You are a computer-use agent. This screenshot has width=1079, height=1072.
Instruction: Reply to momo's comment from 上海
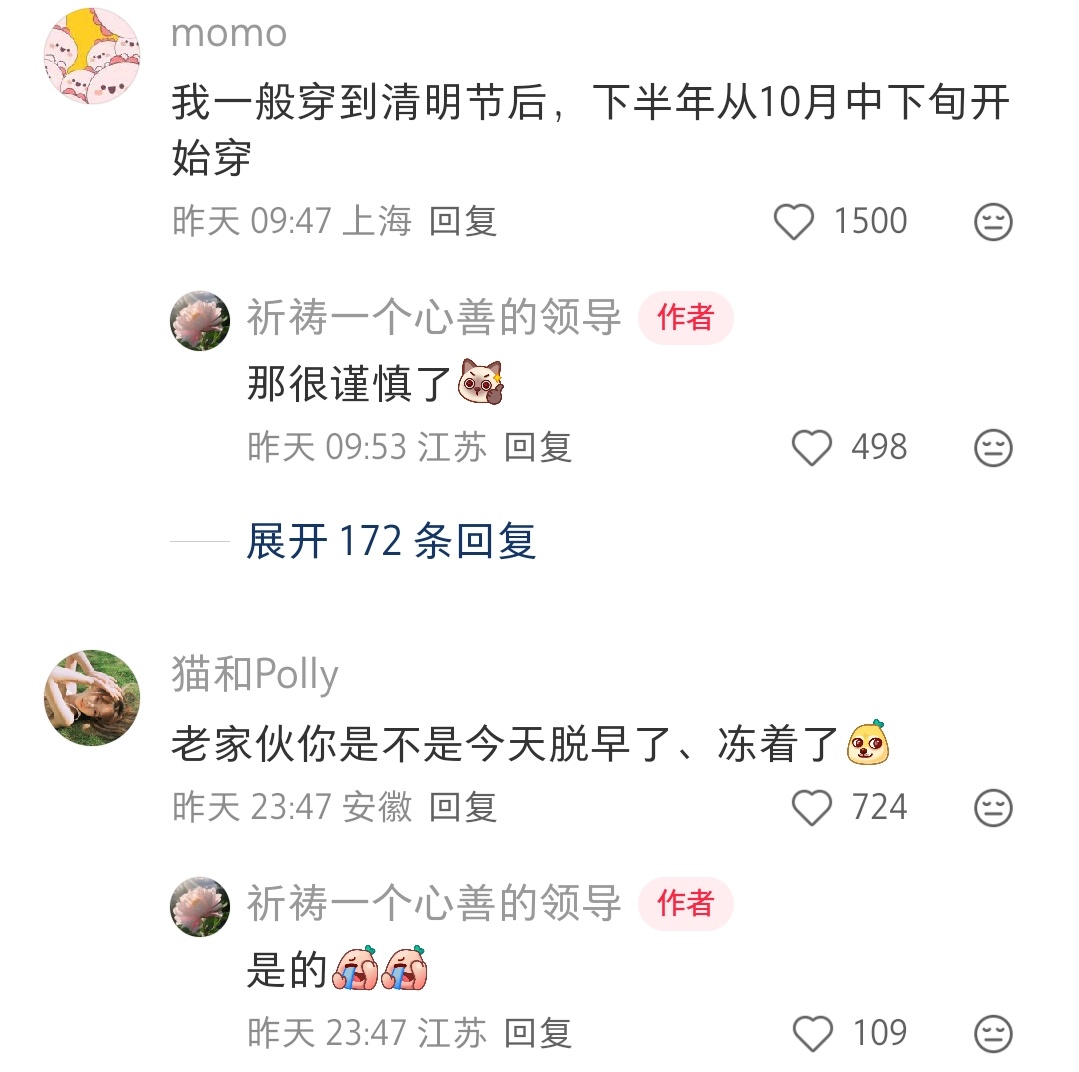[462, 222]
